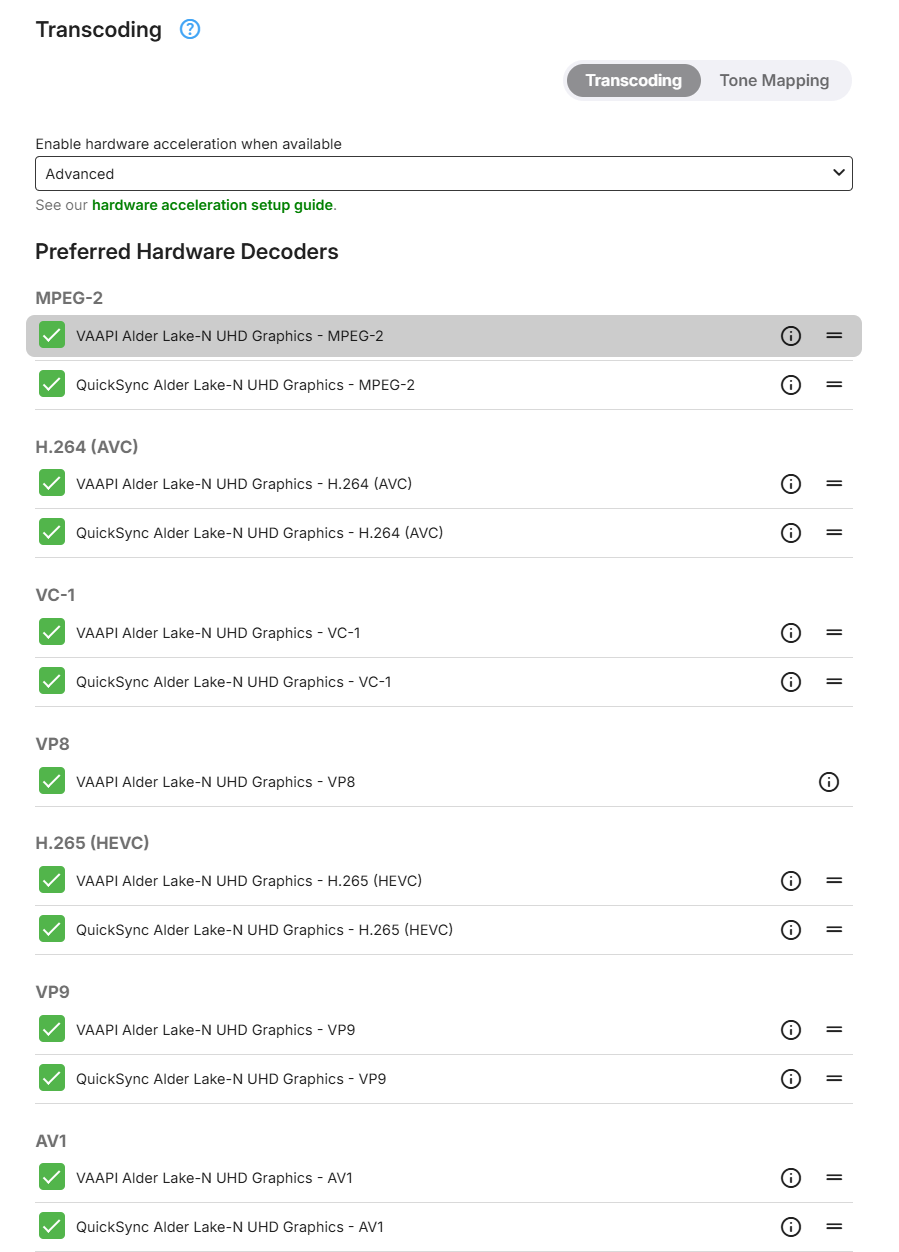Screen dimensions: 899x1252
Task: Open the Transcoding help question mark icon
Action: [x=190, y=29]
